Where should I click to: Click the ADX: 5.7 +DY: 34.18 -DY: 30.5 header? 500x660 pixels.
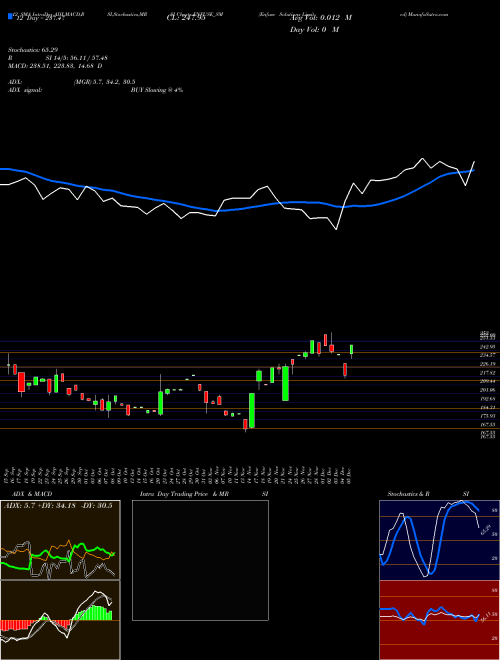[58, 506]
